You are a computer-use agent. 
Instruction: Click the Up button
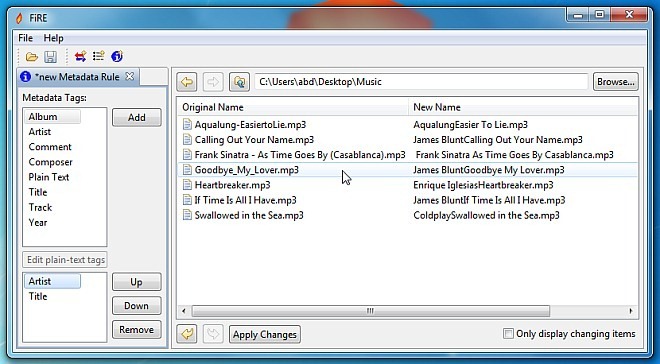[136, 282]
